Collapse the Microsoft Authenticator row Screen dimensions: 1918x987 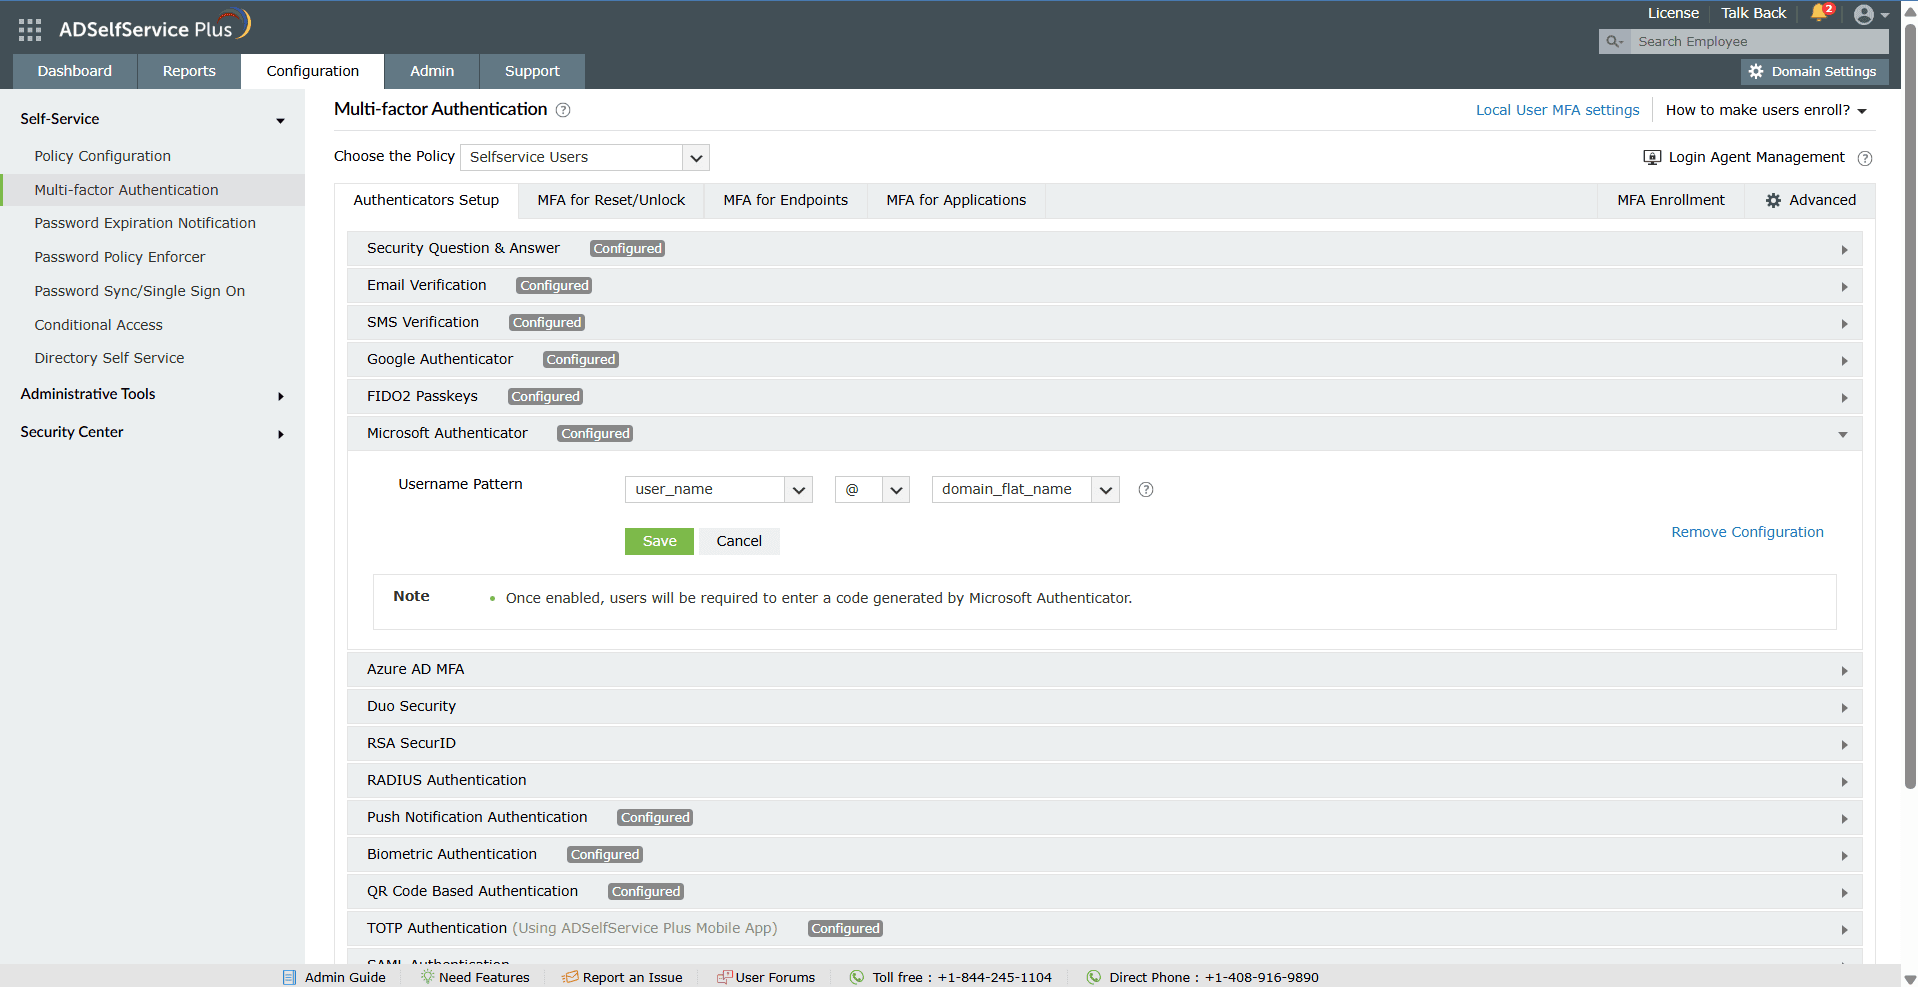(1104, 434)
